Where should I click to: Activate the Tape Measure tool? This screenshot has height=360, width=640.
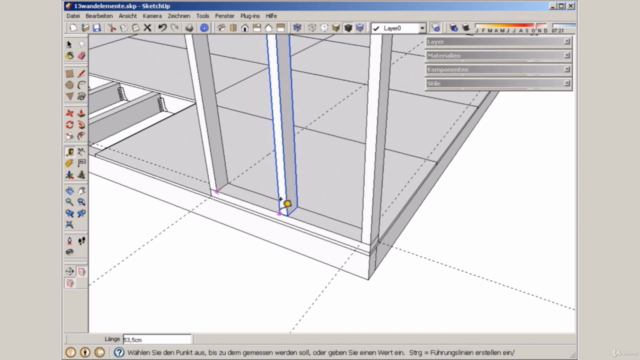pos(69,152)
